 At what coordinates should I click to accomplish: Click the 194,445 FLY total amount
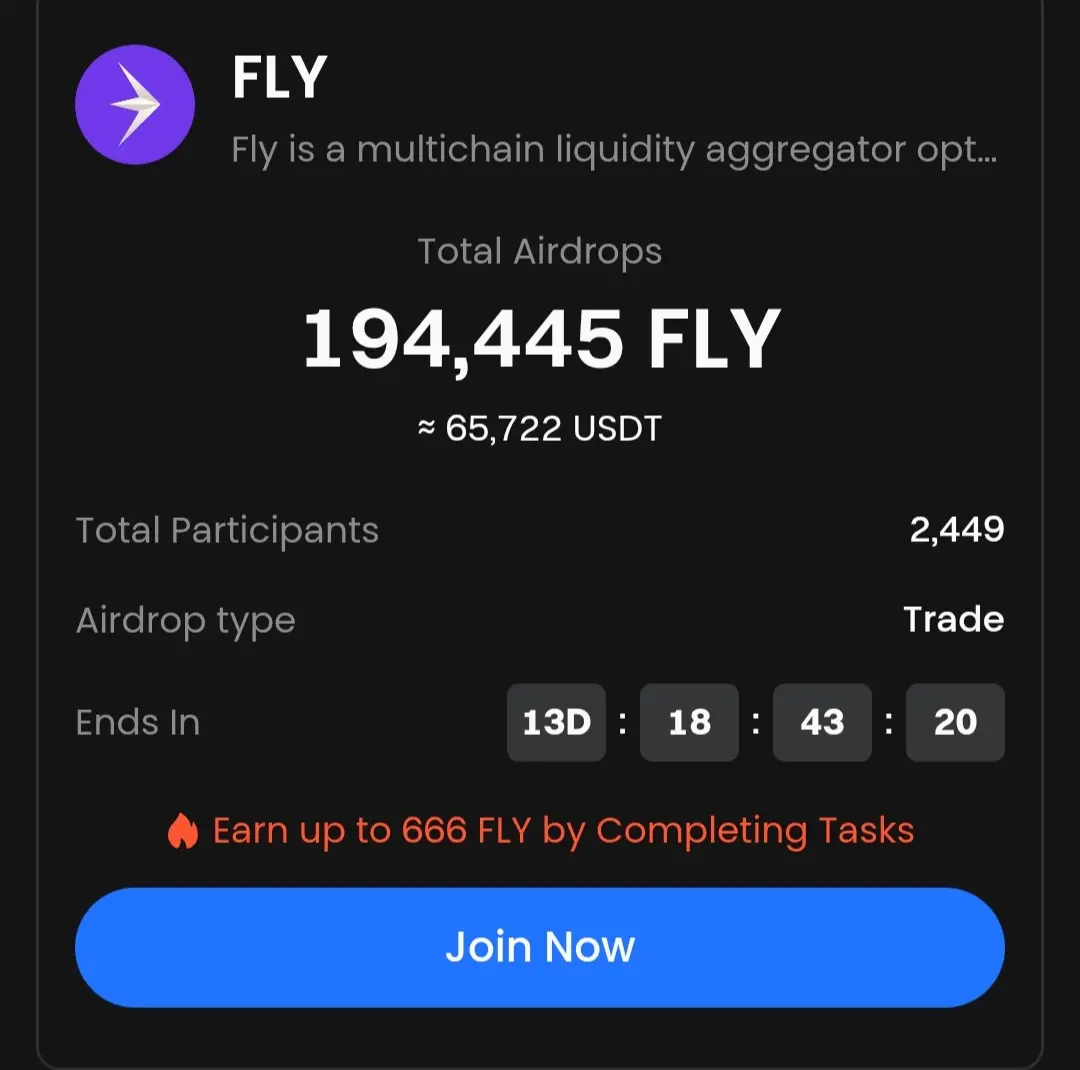(x=541, y=339)
